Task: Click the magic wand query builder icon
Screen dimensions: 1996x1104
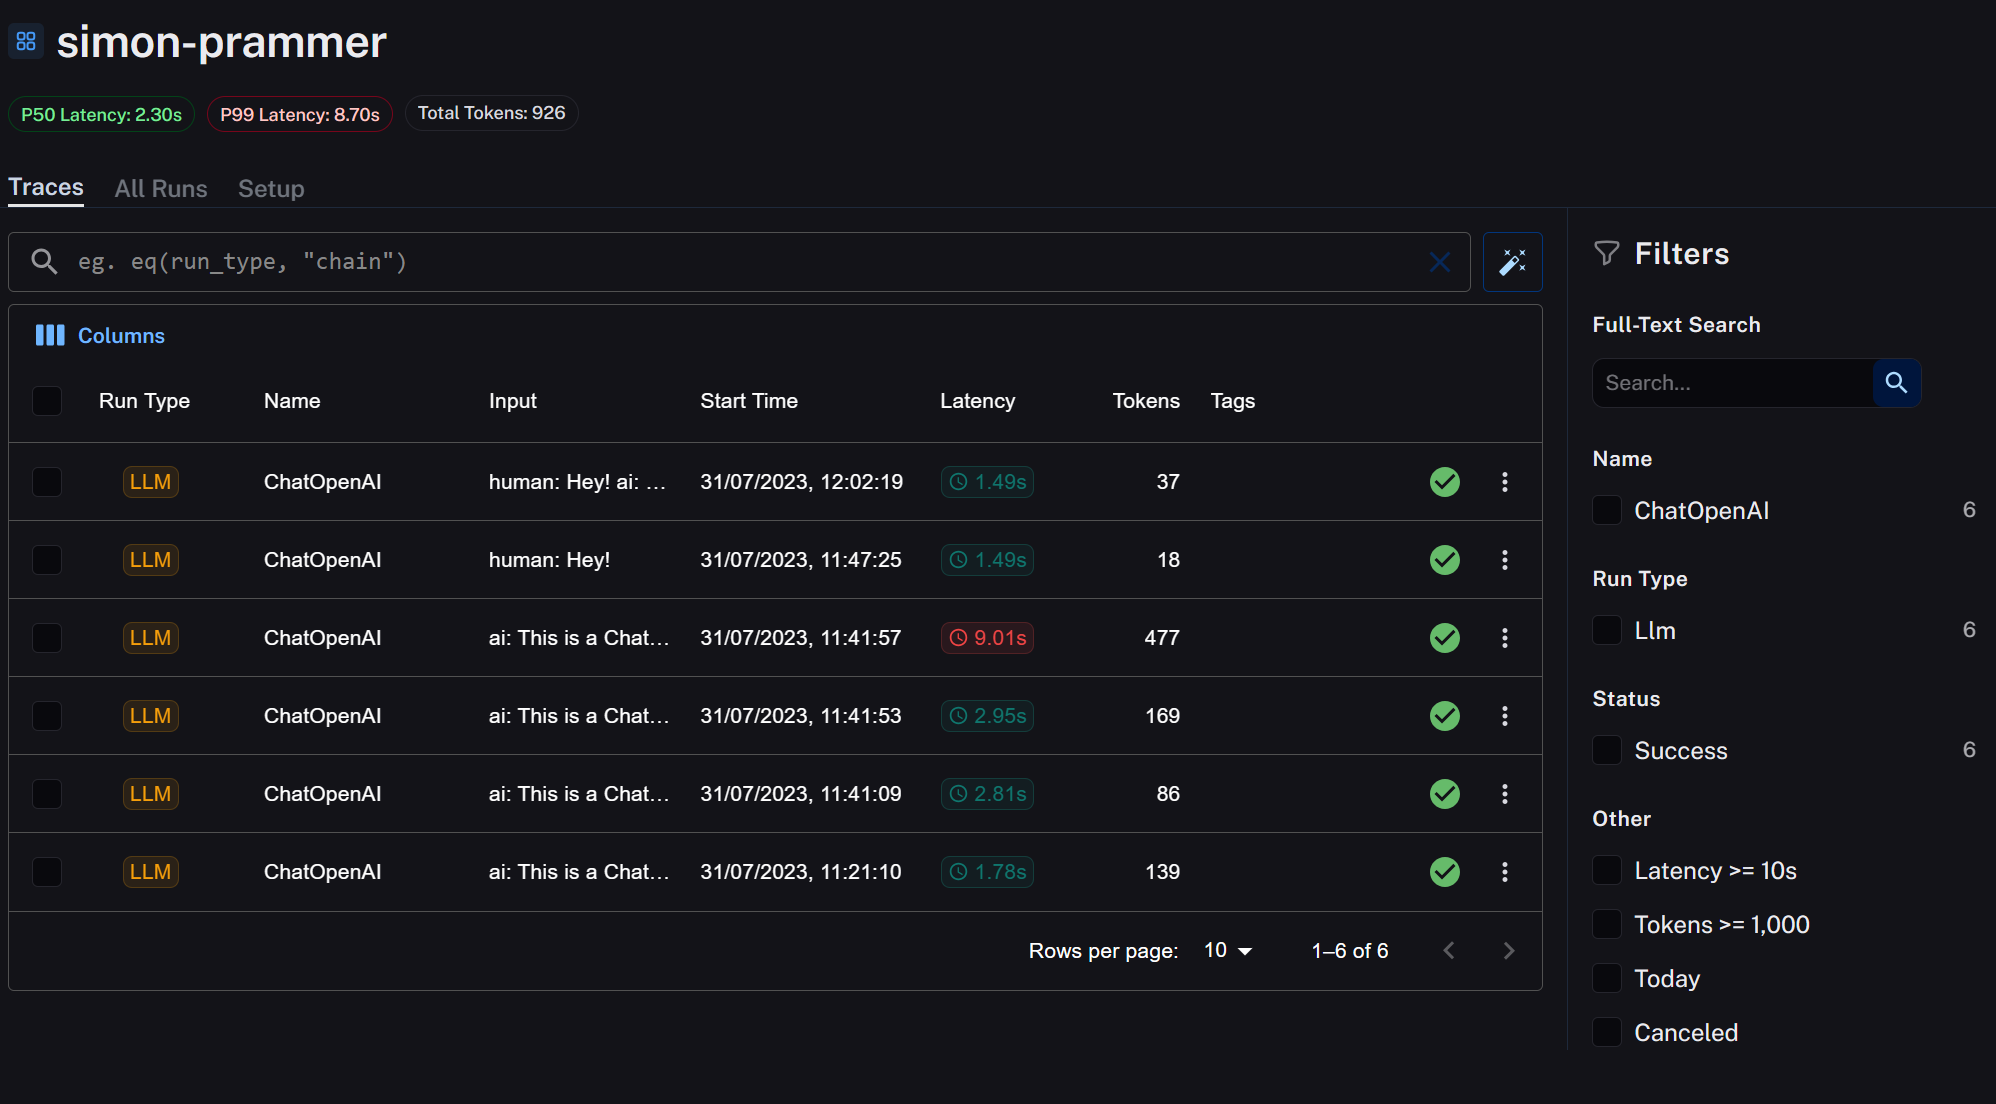Action: click(1512, 262)
